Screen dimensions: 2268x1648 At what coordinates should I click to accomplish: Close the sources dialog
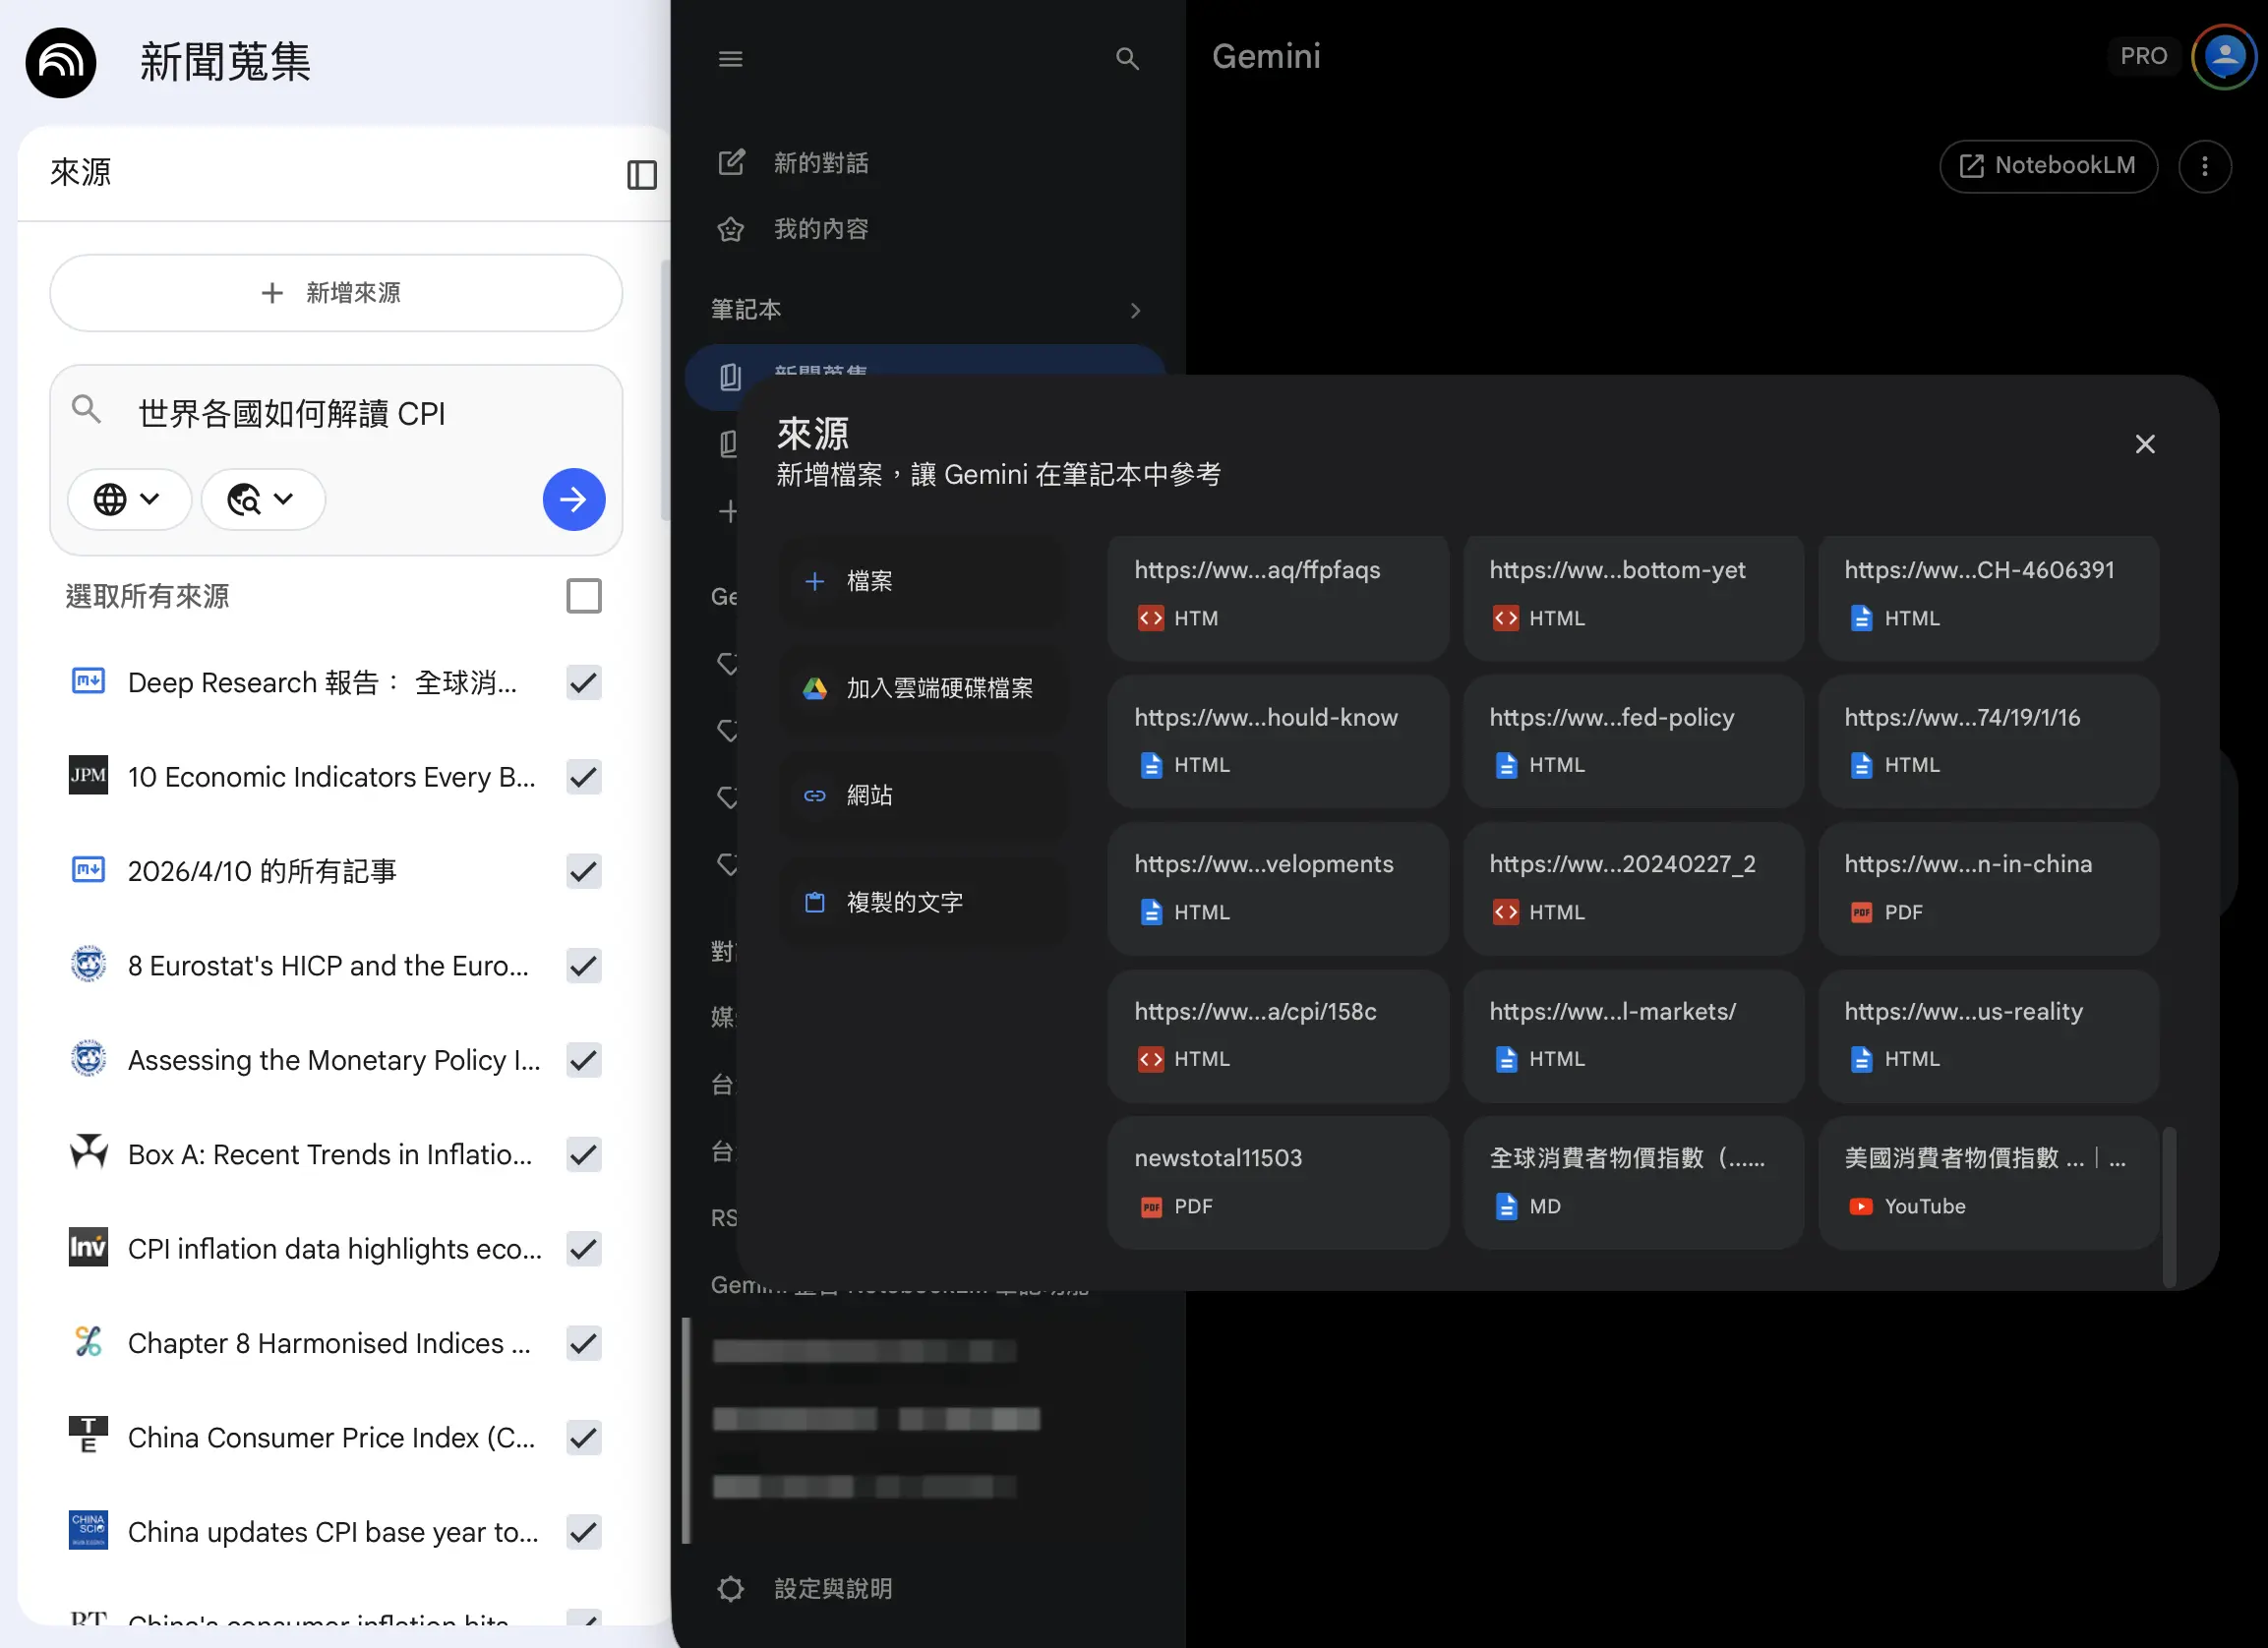(2145, 444)
